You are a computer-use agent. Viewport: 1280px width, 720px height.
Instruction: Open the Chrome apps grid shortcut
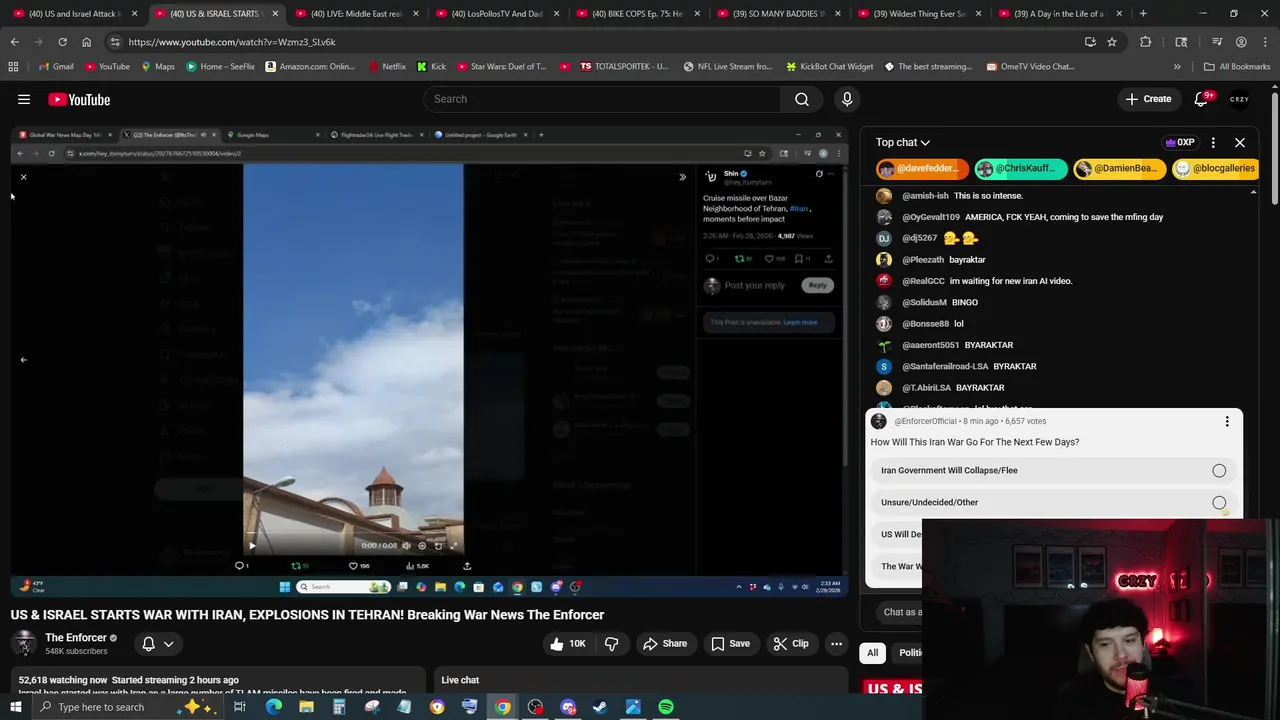click(13, 67)
